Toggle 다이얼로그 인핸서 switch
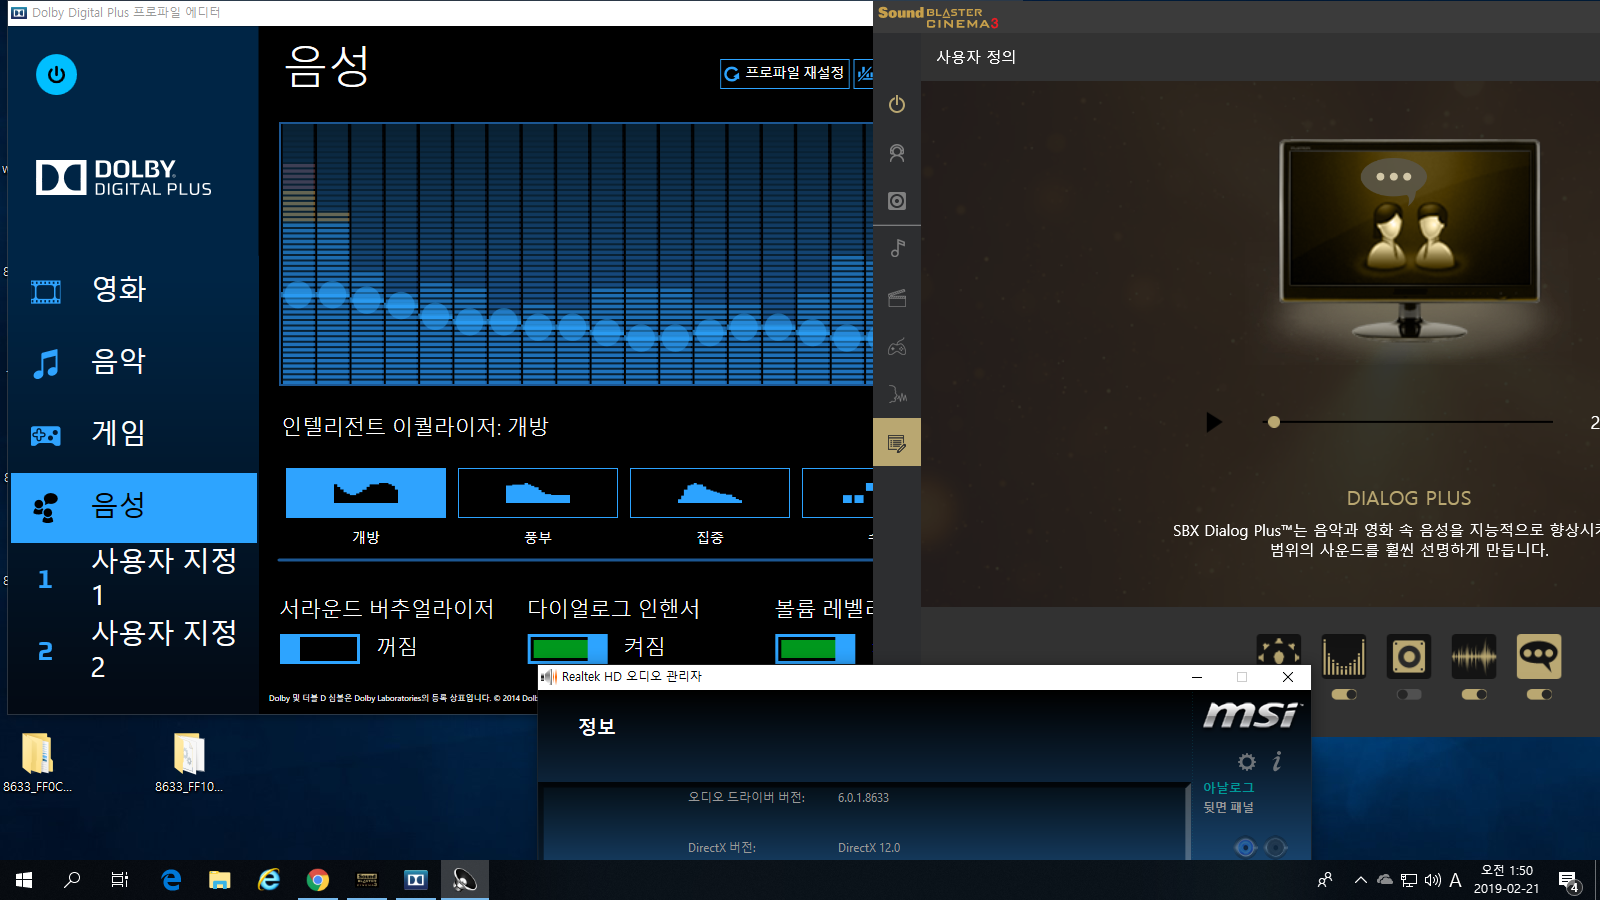The image size is (1600, 900). click(567, 649)
